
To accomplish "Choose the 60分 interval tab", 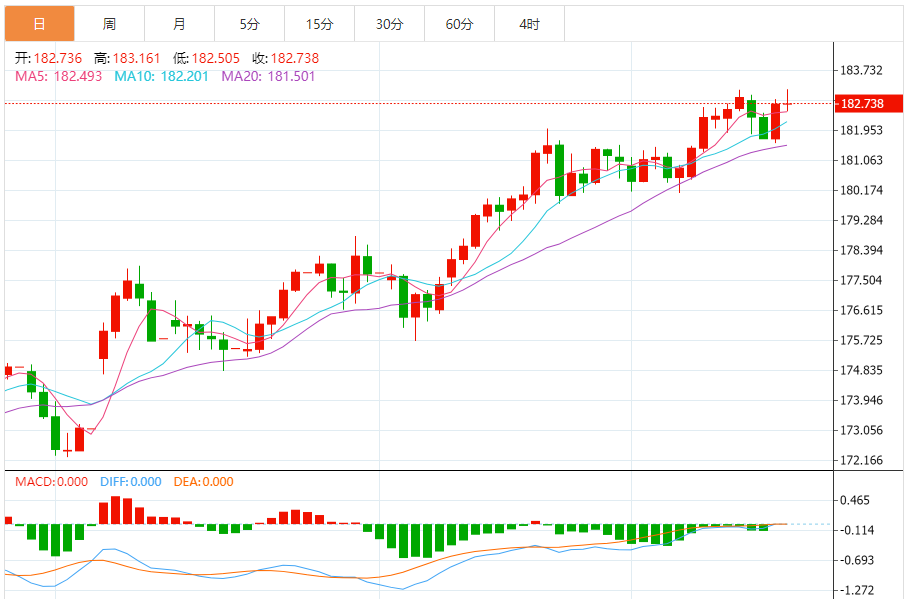I will click(459, 23).
